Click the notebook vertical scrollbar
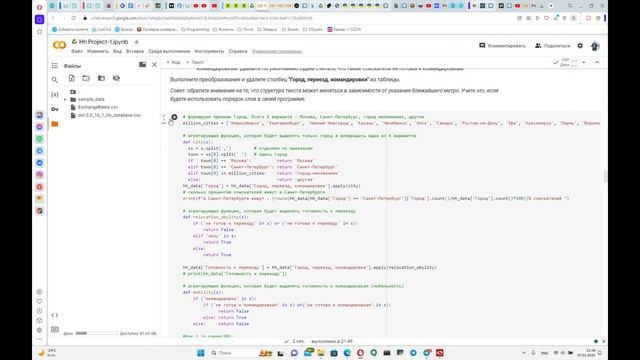Viewport: 640px width, 360px height. [605, 176]
